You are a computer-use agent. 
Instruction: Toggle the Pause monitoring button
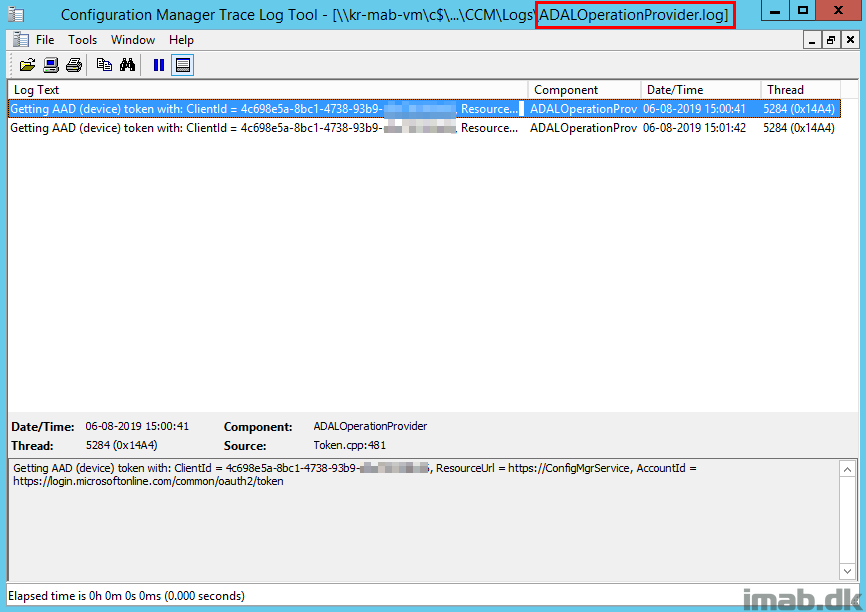159,65
